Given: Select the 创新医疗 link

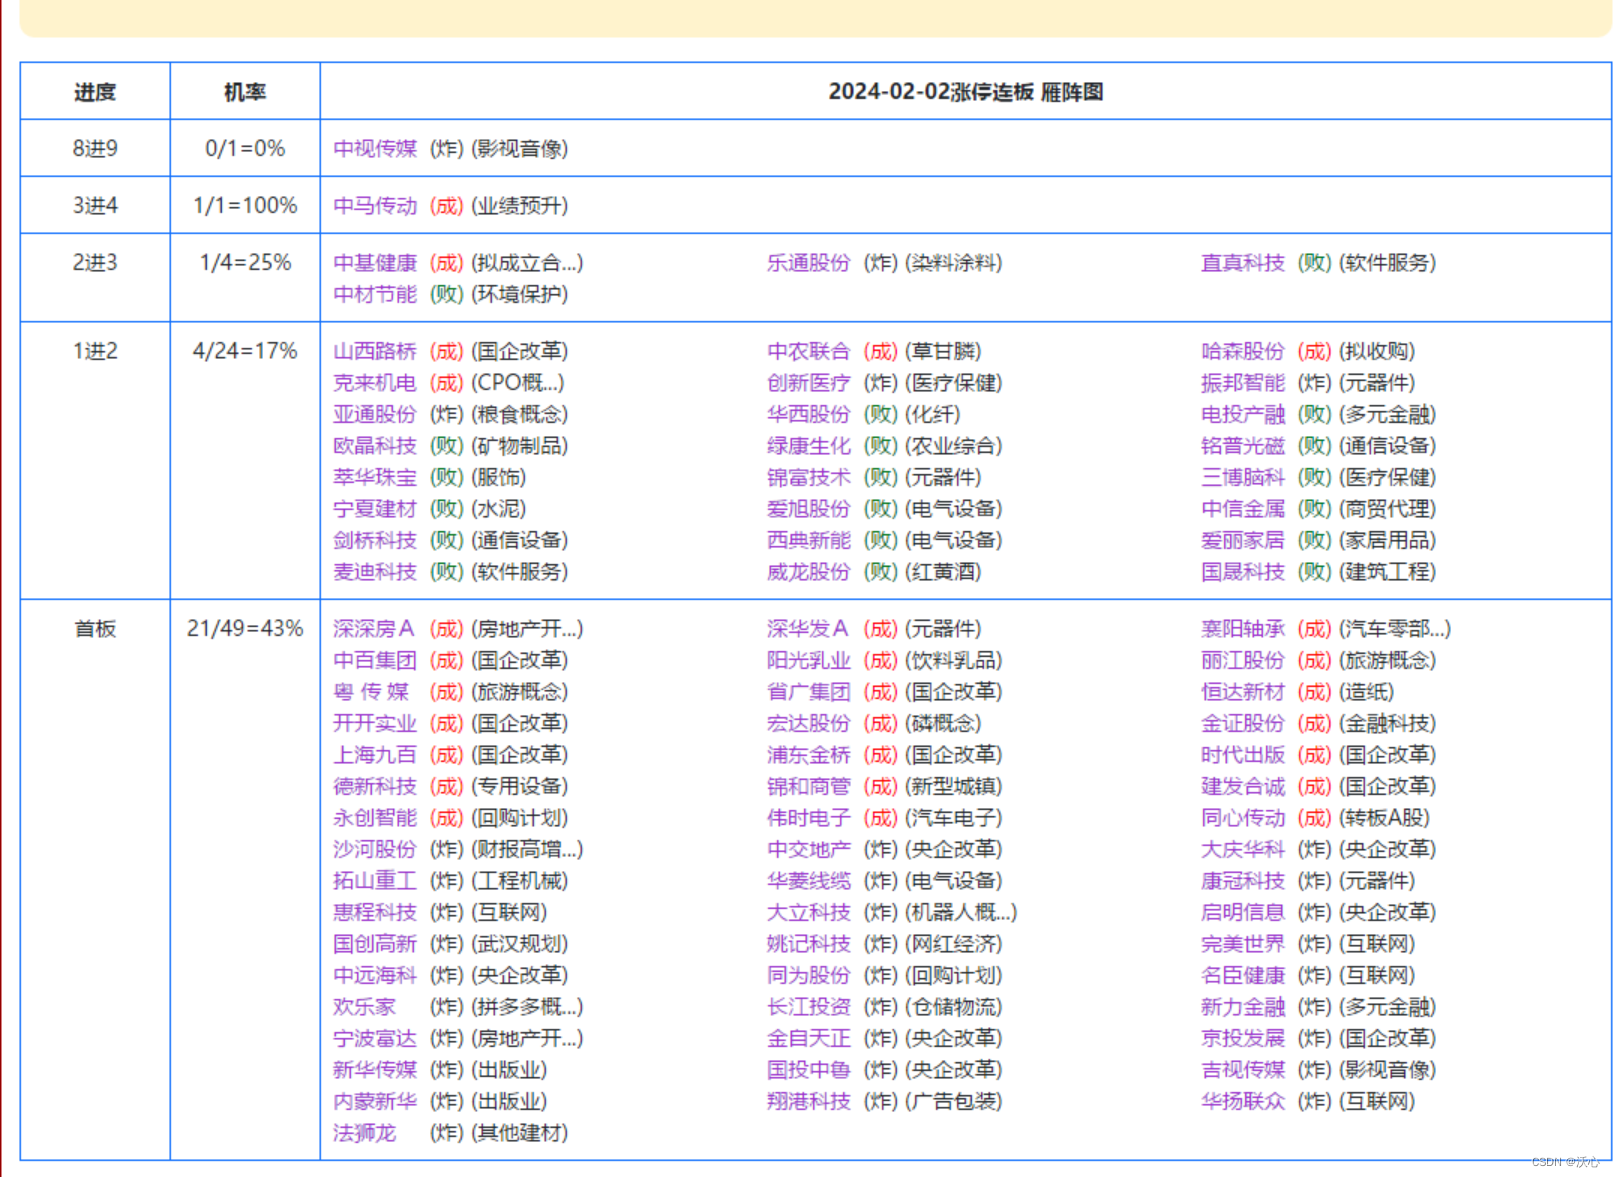Looking at the screenshot, I should (x=809, y=383).
